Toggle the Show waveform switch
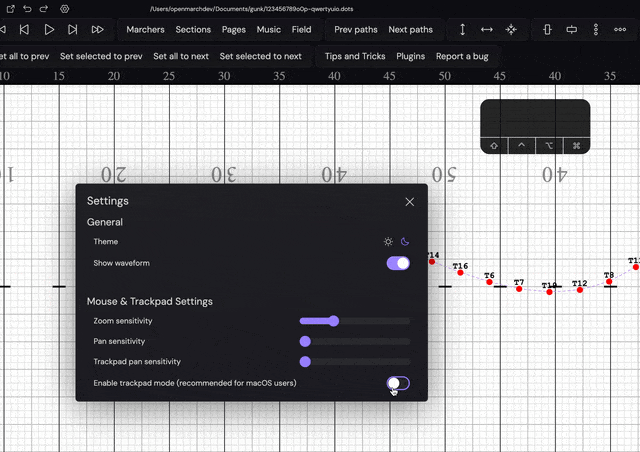This screenshot has height=452, width=640. [x=398, y=263]
